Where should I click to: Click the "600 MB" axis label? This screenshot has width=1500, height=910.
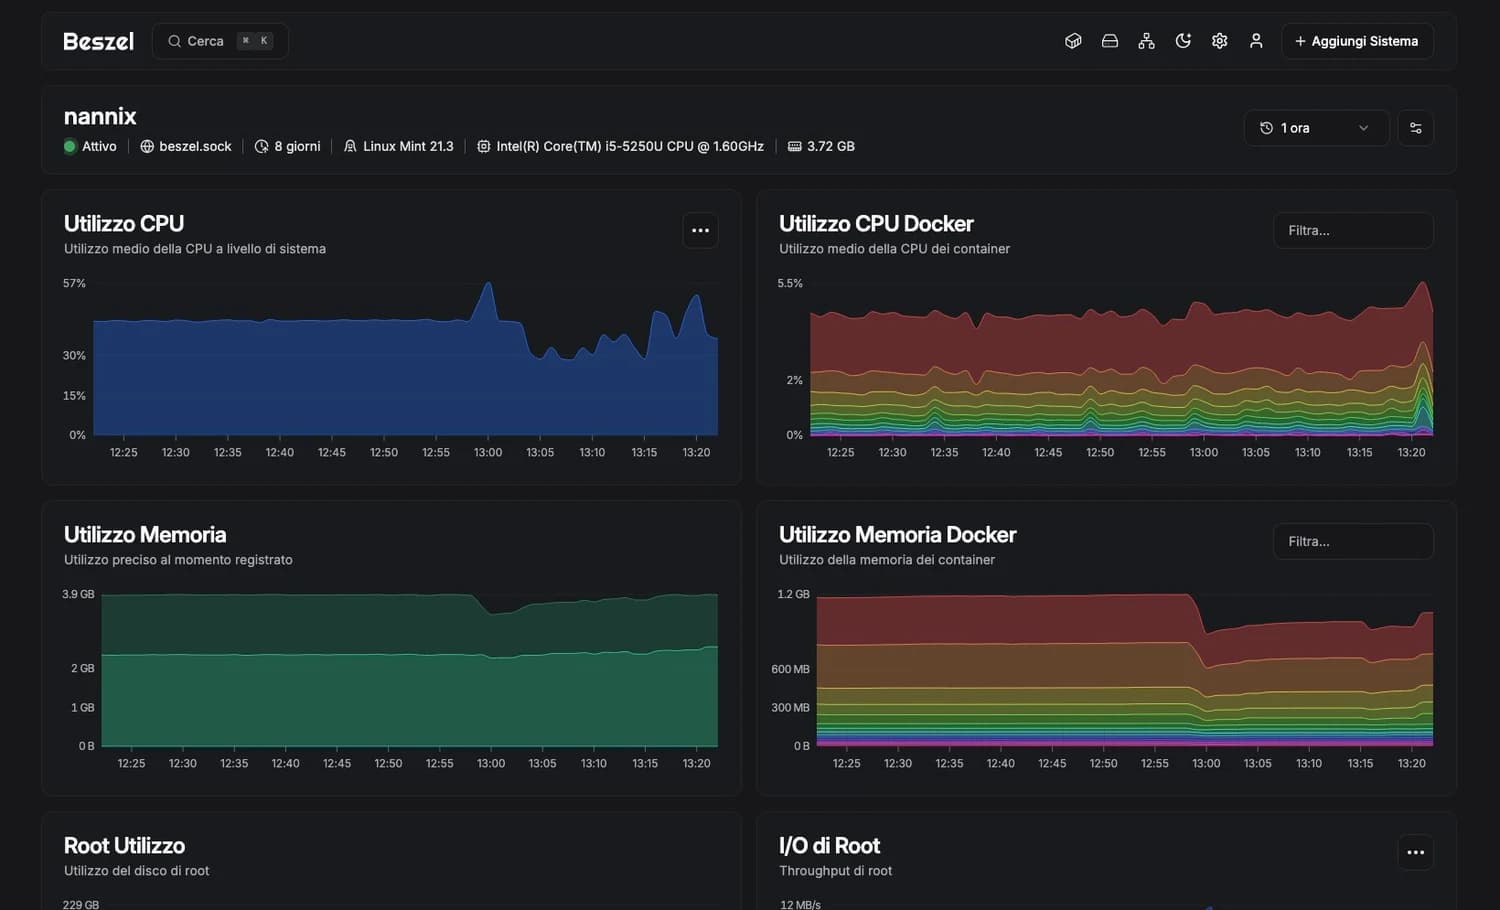(x=790, y=669)
